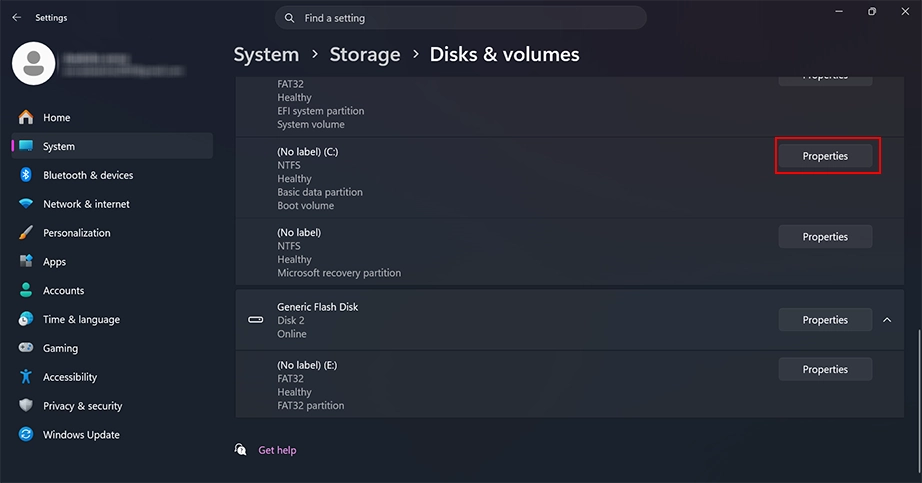Image resolution: width=922 pixels, height=483 pixels.
Task: Click the Personalization paintbrush icon
Action: 26,233
